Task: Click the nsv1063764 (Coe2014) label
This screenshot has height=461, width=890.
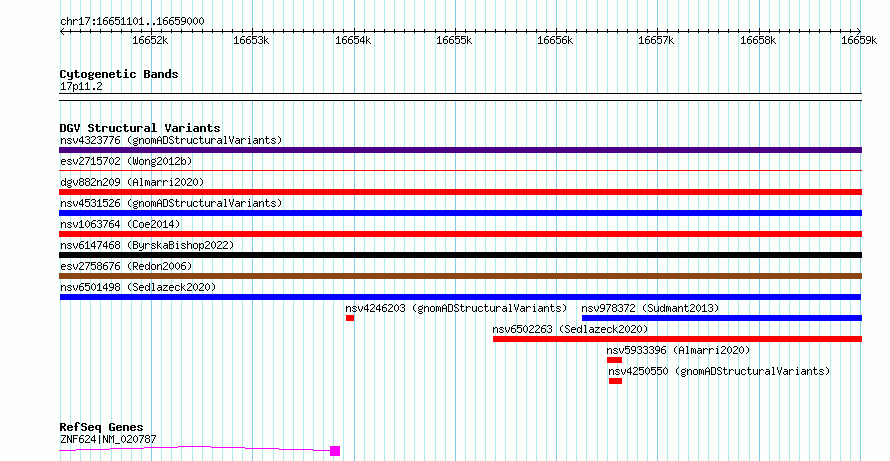Action: tap(120, 224)
